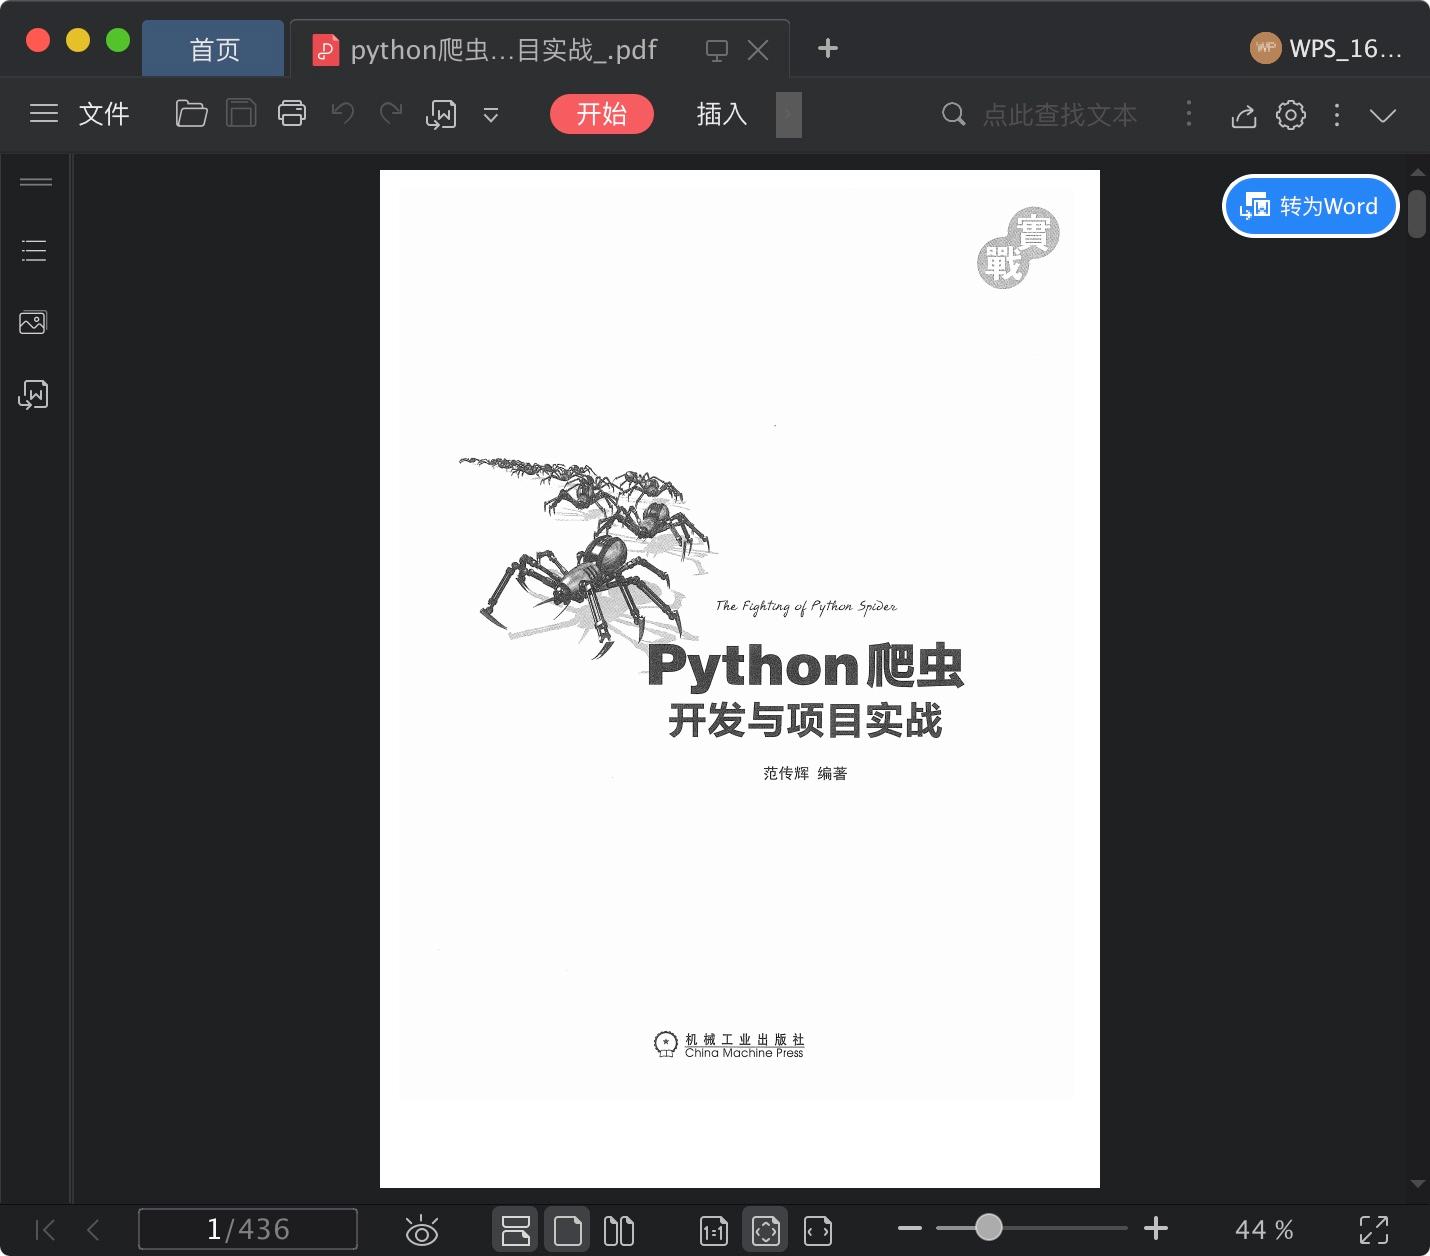
Task: Close the PDF document tab
Action: tap(758, 50)
